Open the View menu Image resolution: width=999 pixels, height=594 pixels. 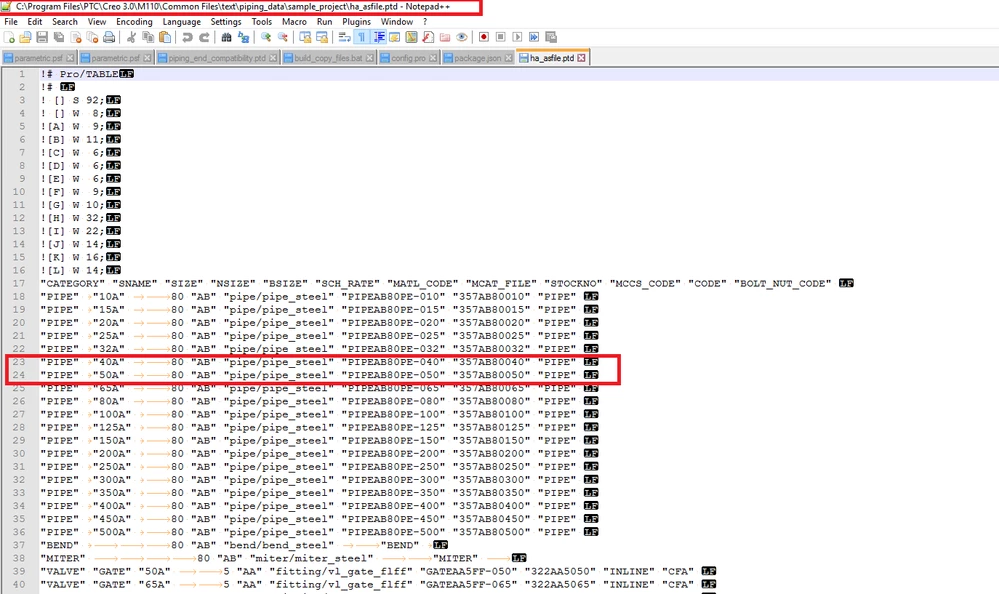coord(97,22)
